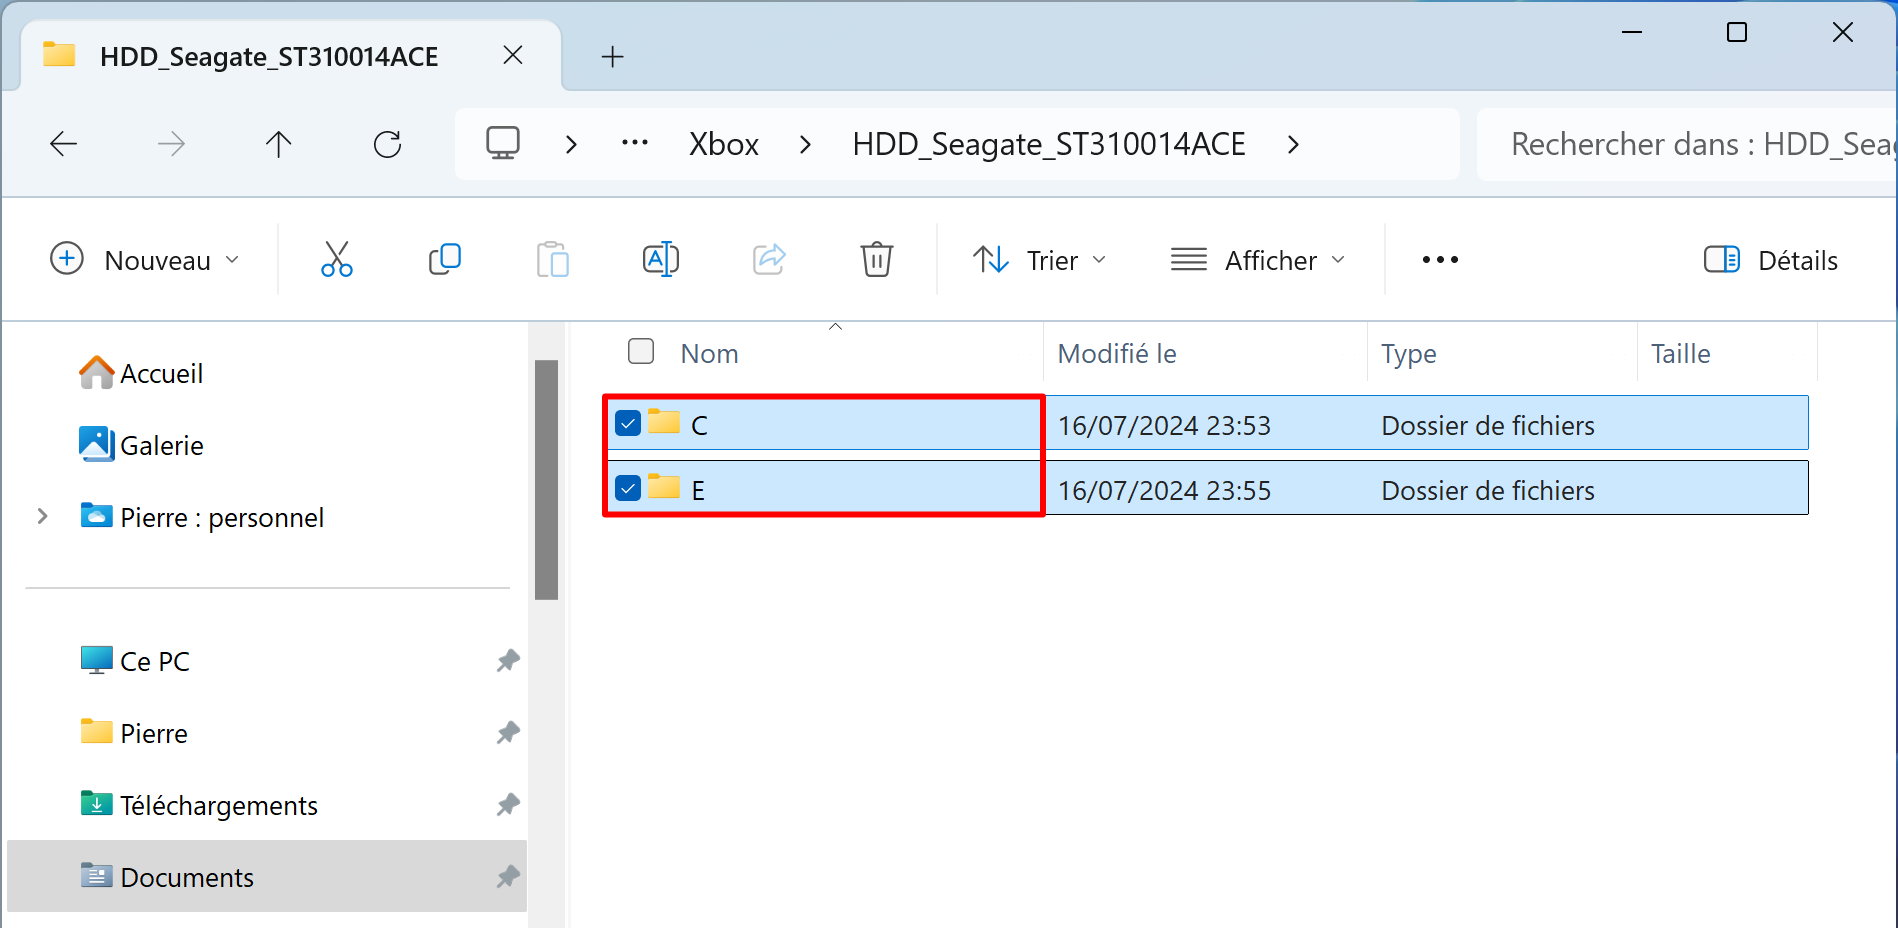The image size is (1898, 928).
Task: Open the toolbar See more options menu
Action: [1440, 260]
